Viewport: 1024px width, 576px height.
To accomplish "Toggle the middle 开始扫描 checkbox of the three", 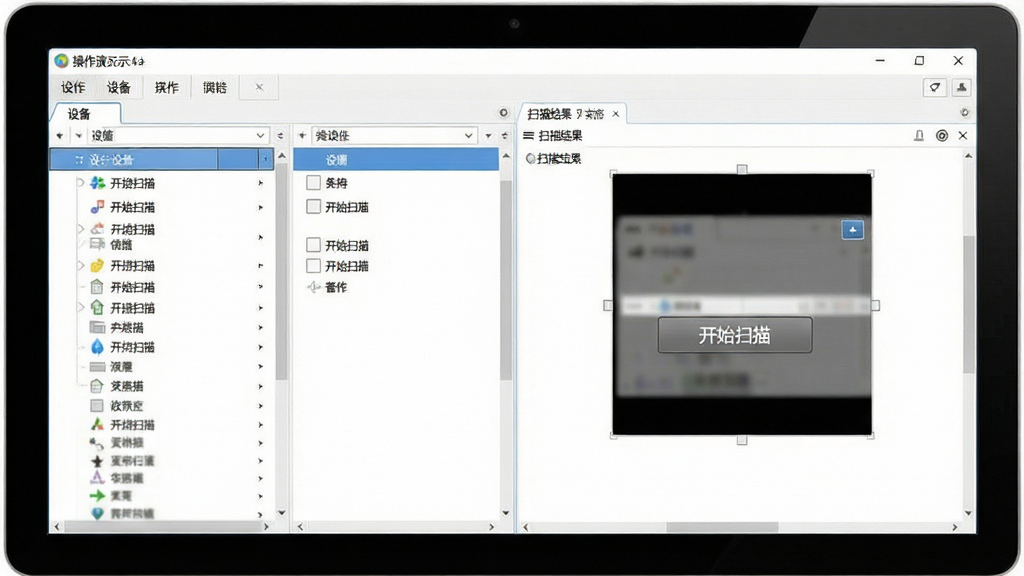I will (313, 245).
